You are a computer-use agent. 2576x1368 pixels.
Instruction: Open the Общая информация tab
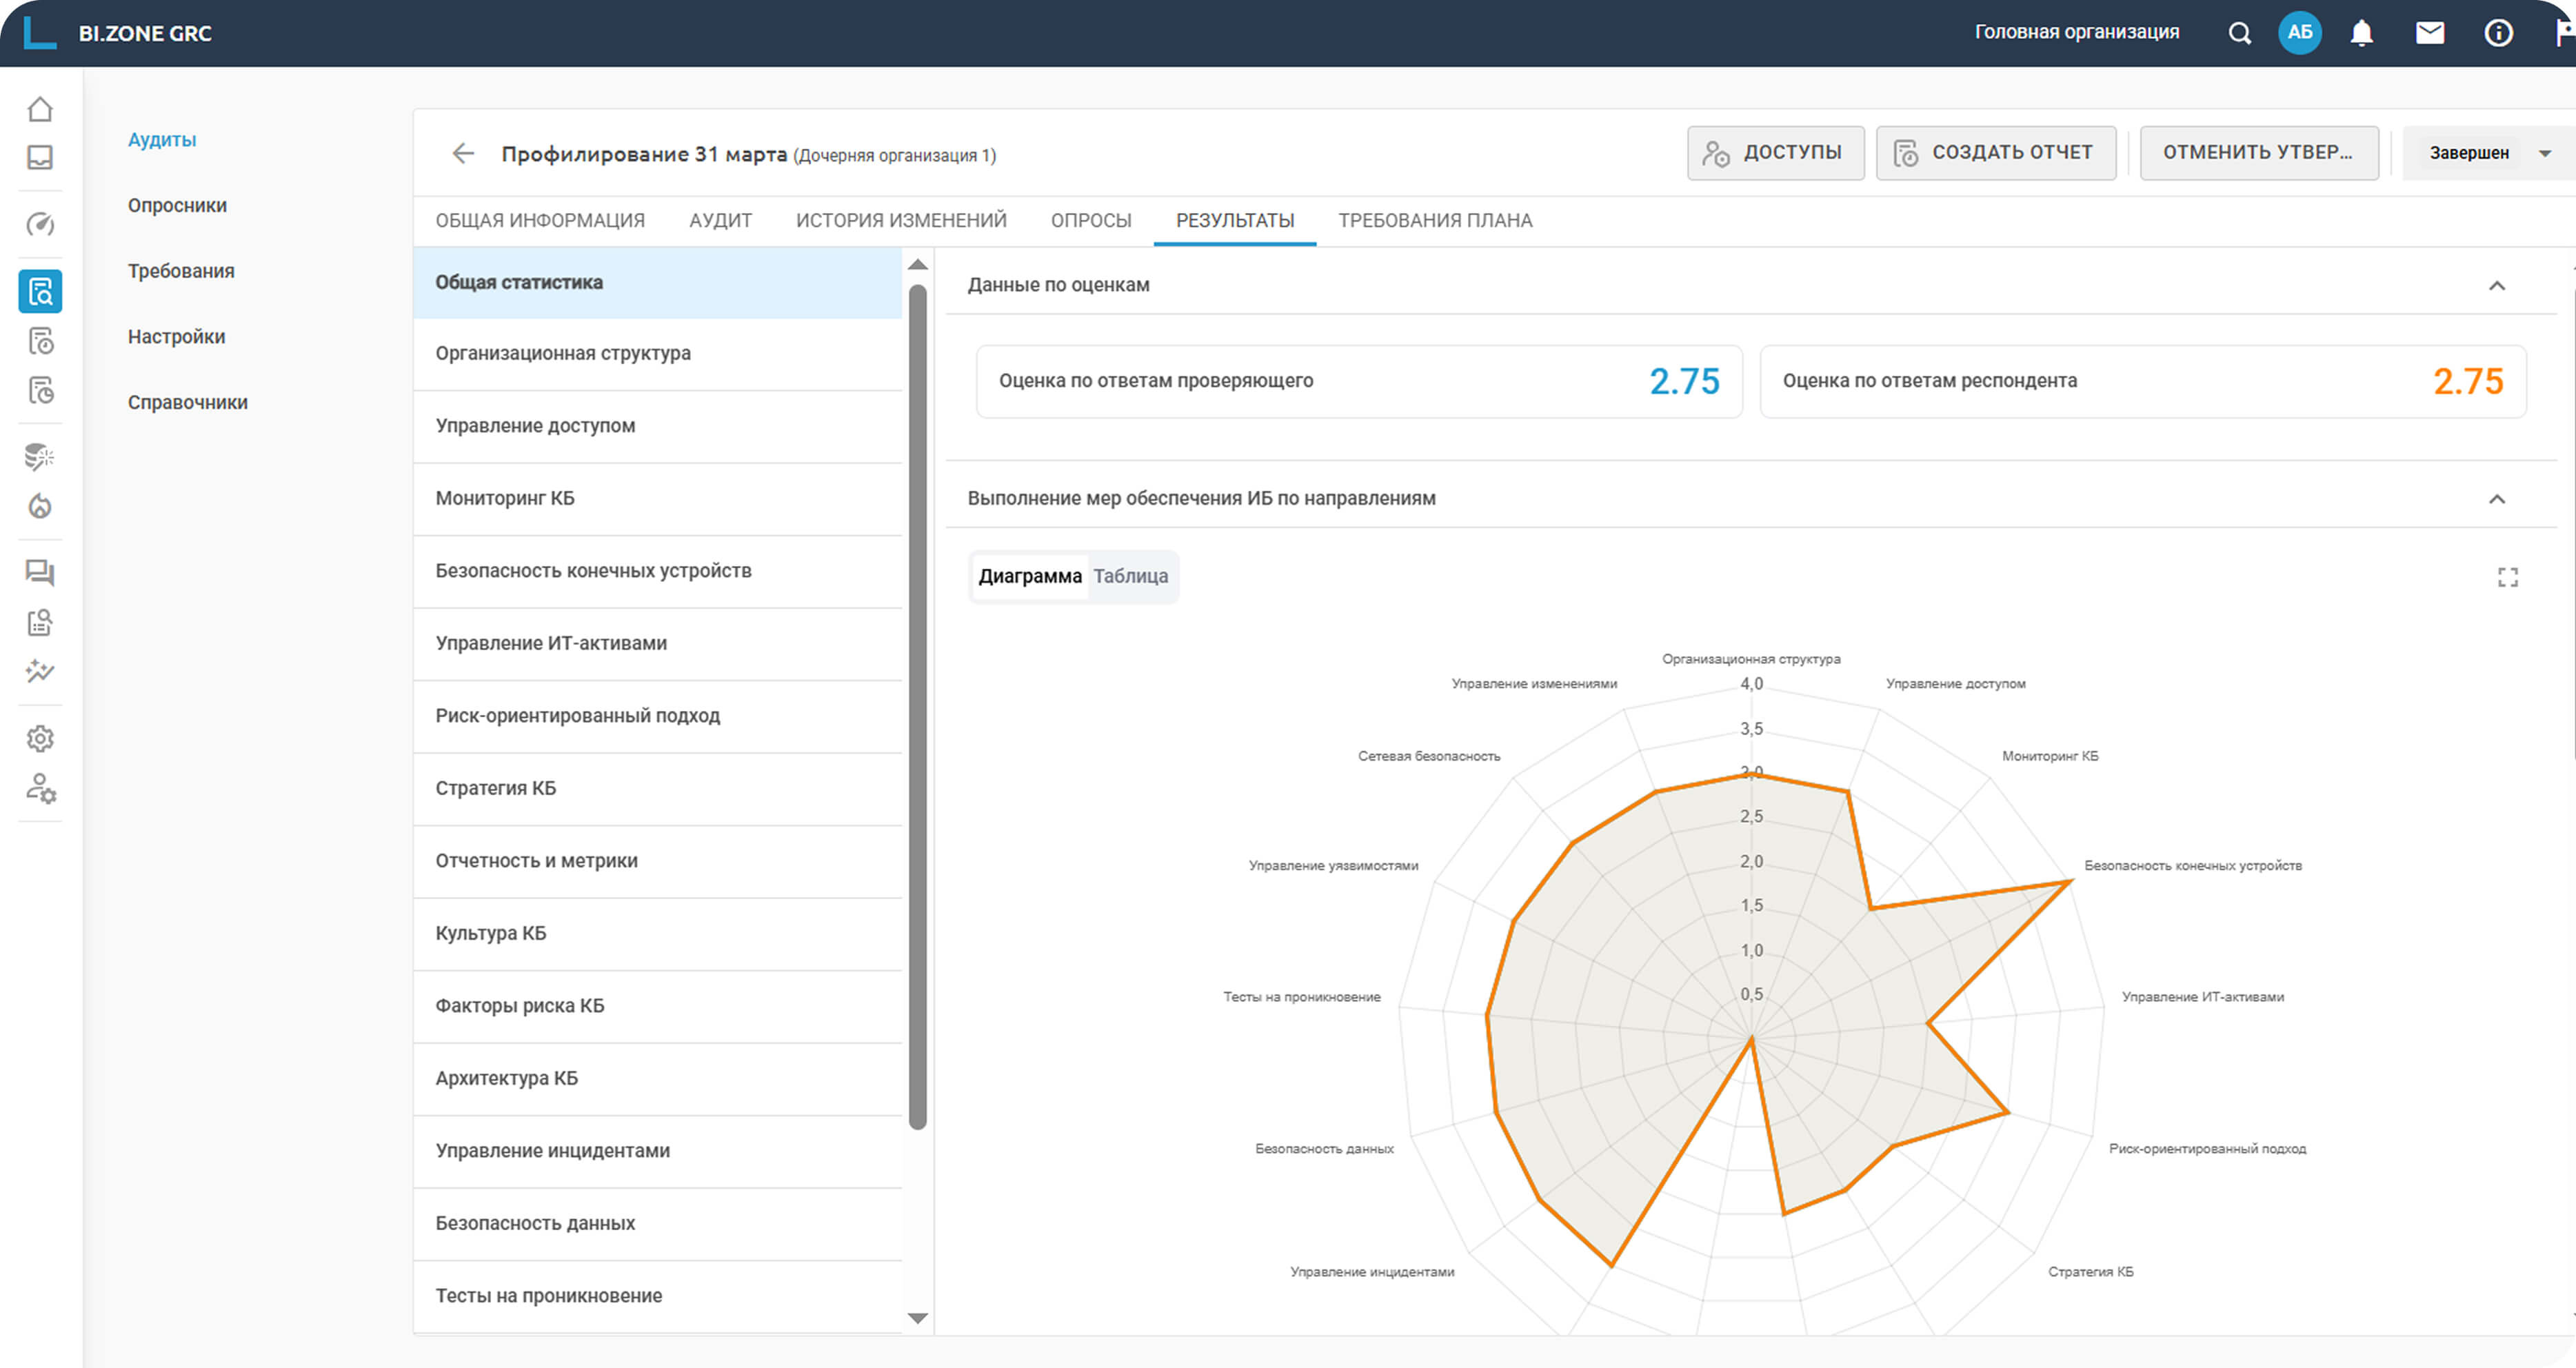tap(540, 220)
